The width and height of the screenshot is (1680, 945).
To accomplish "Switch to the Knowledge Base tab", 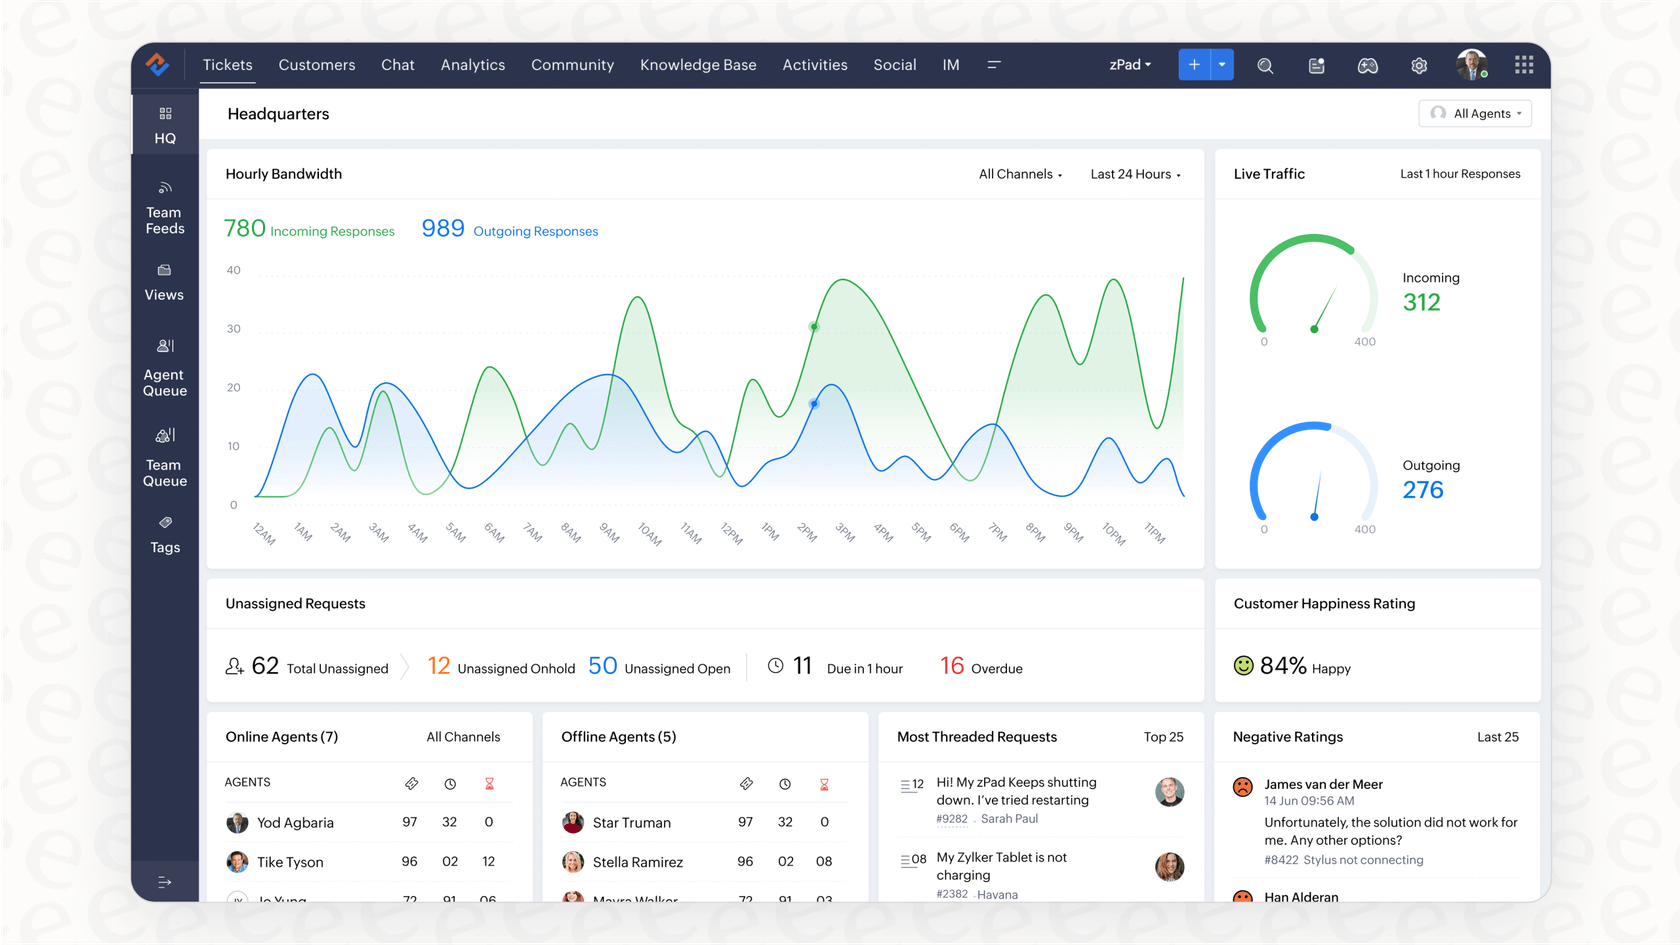I will pos(698,64).
